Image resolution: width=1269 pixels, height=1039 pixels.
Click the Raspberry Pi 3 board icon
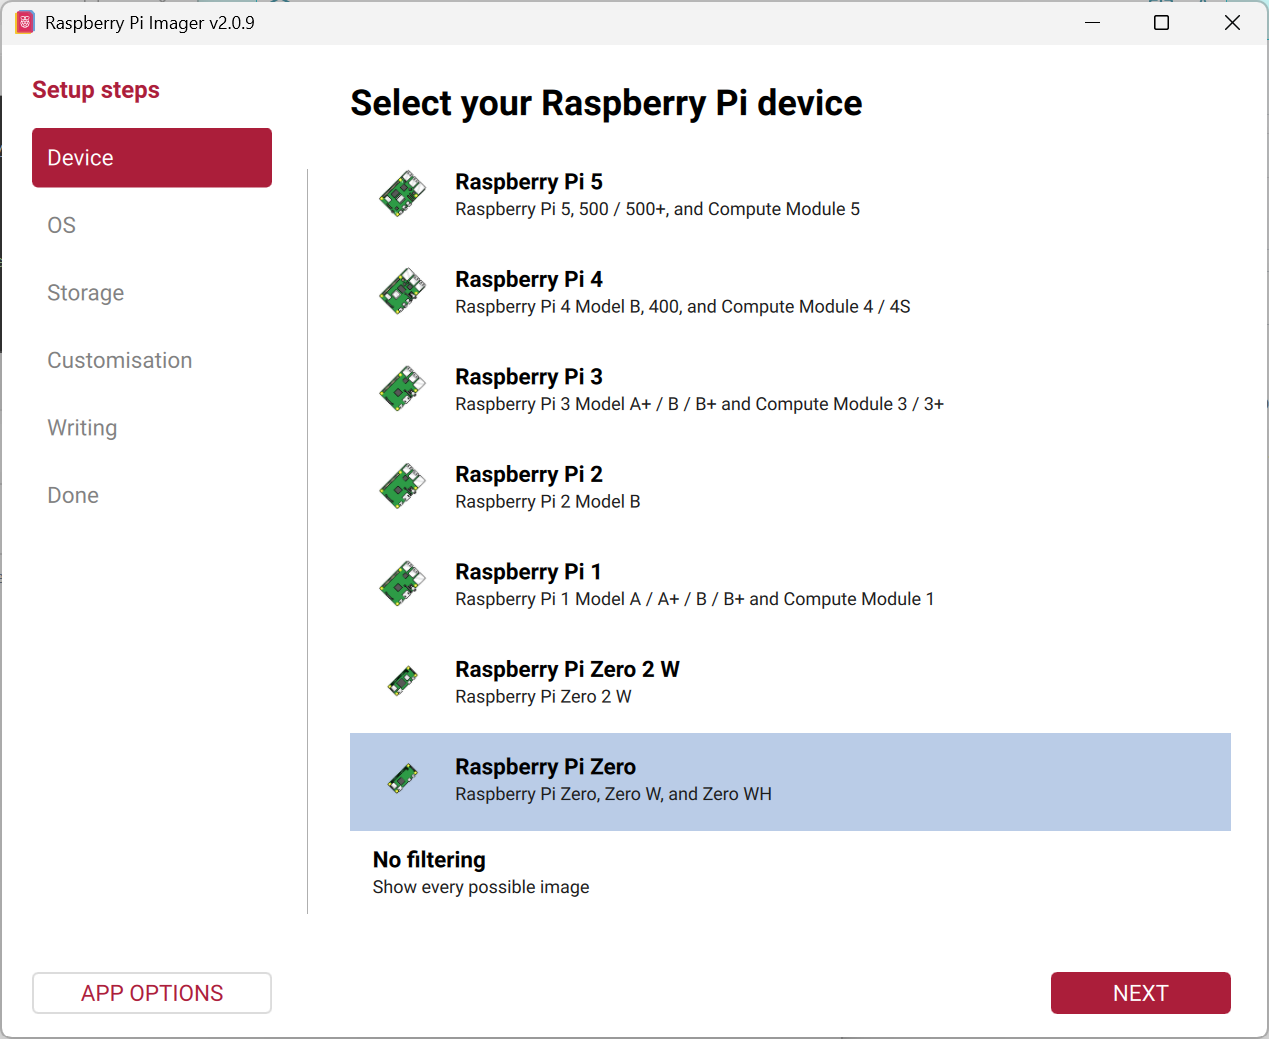[402, 389]
